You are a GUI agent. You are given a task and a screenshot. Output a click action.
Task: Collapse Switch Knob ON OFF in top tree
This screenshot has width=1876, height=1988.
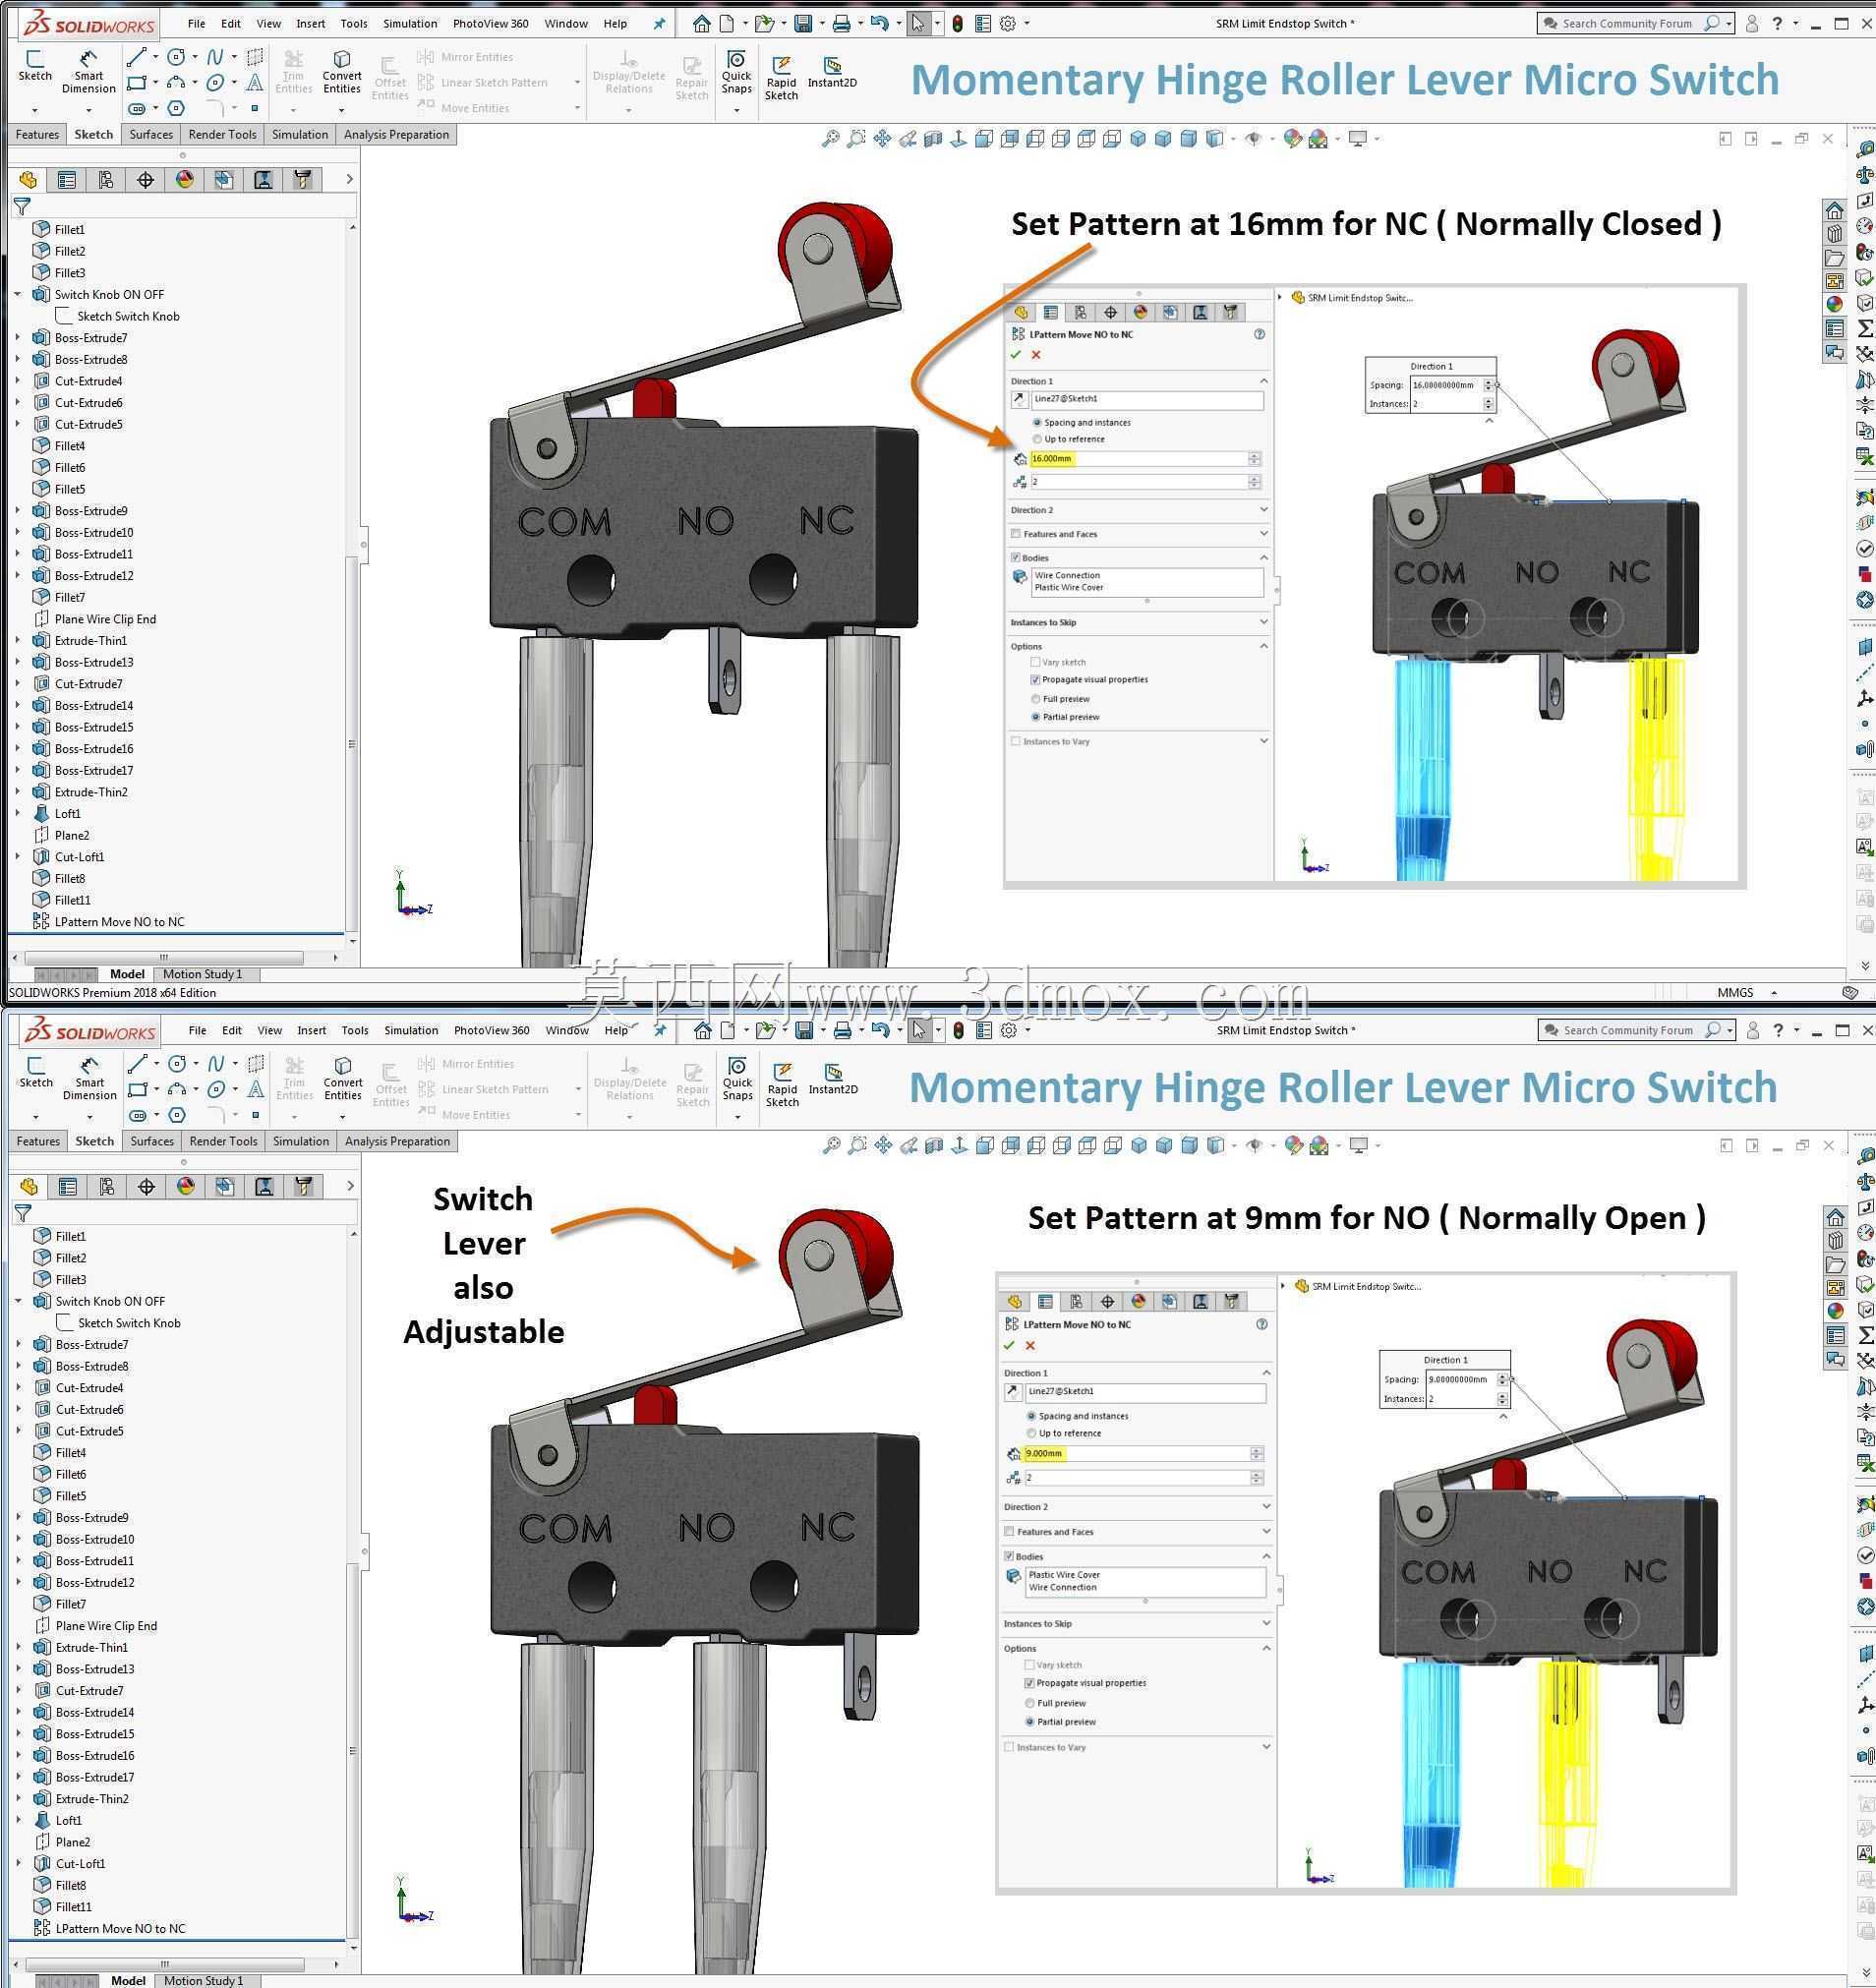(18, 295)
